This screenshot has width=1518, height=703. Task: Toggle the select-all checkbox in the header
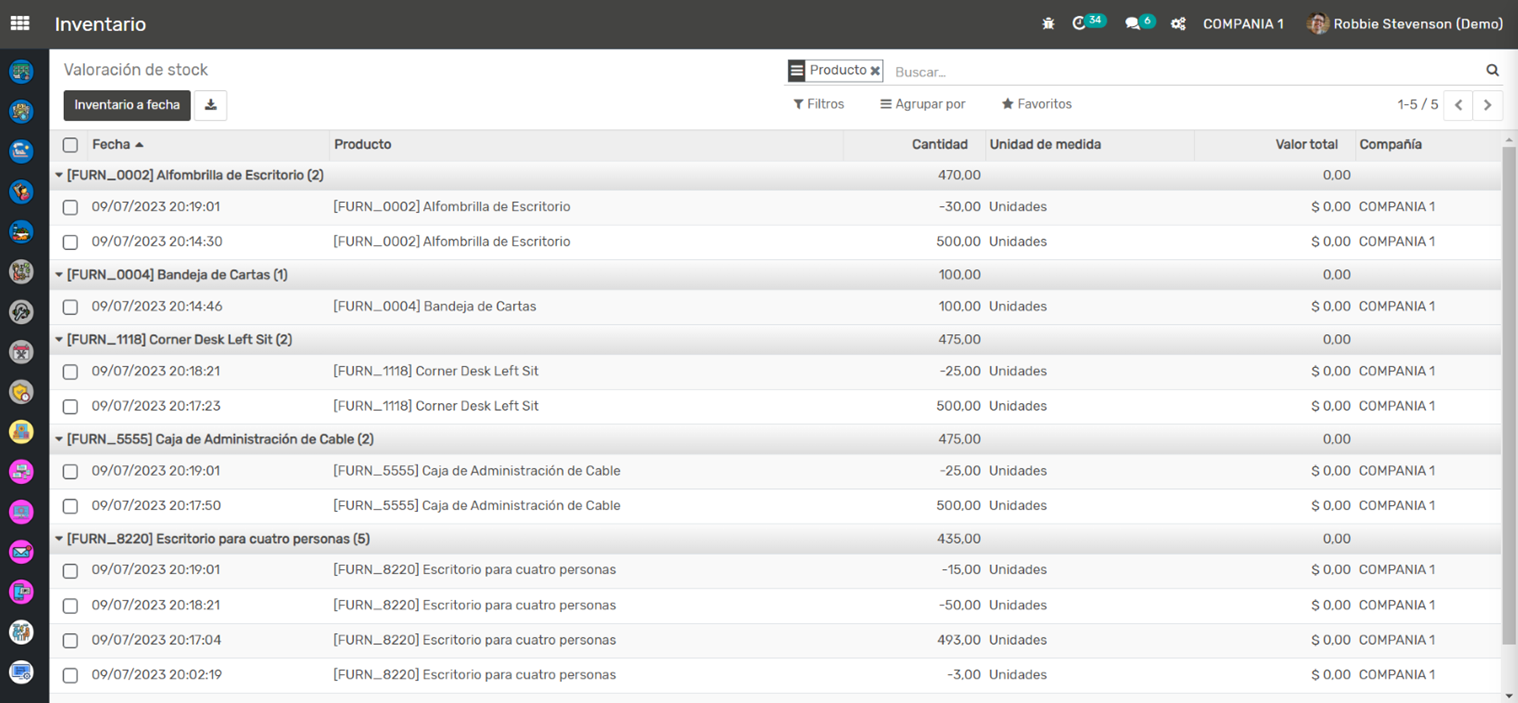[70, 145]
